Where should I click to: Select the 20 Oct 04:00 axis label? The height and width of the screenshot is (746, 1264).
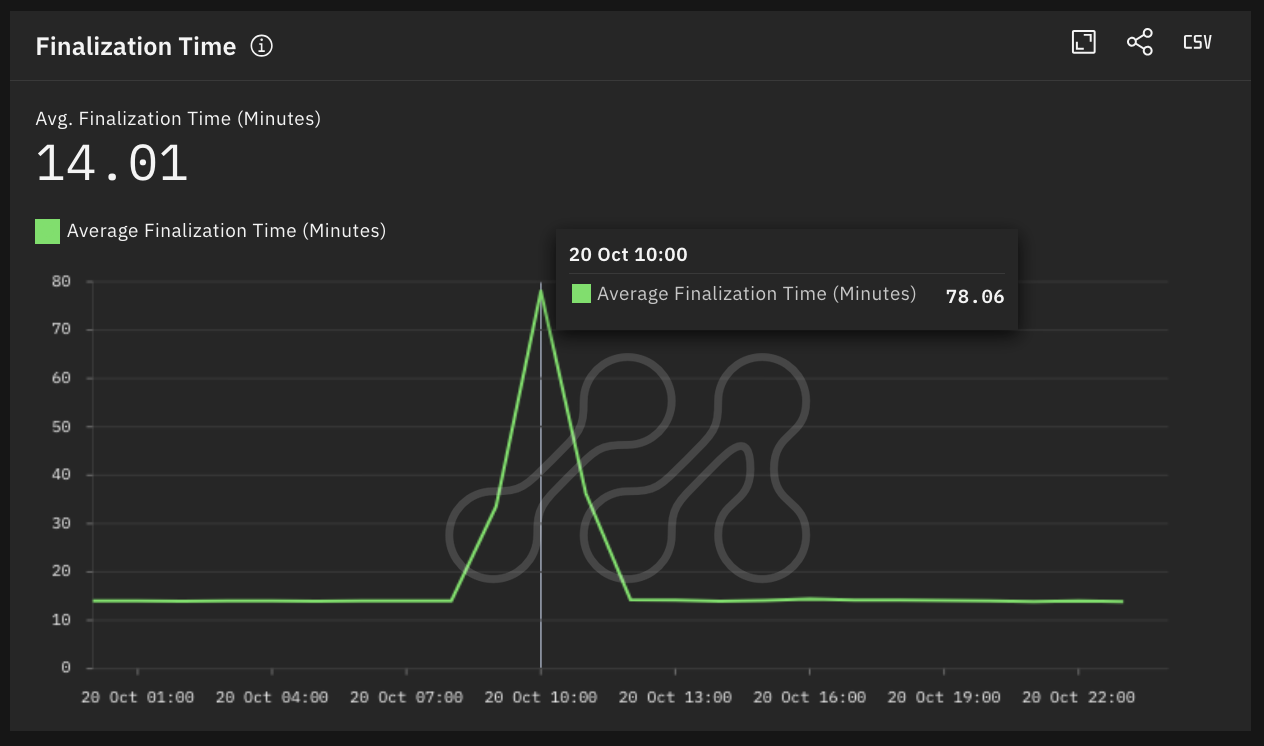(272, 697)
